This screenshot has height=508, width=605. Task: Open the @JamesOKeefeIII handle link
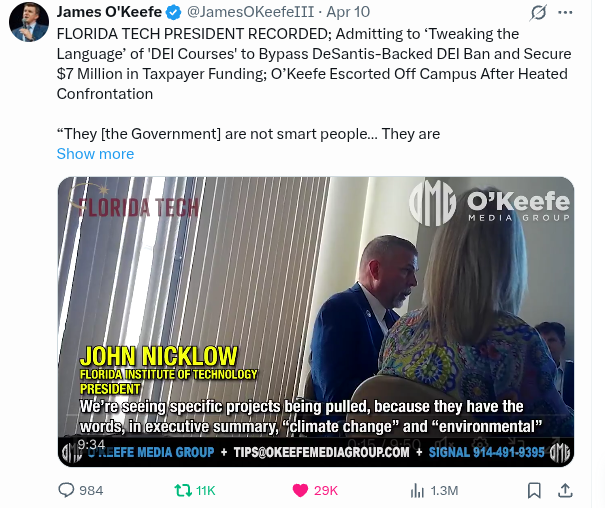(250, 12)
